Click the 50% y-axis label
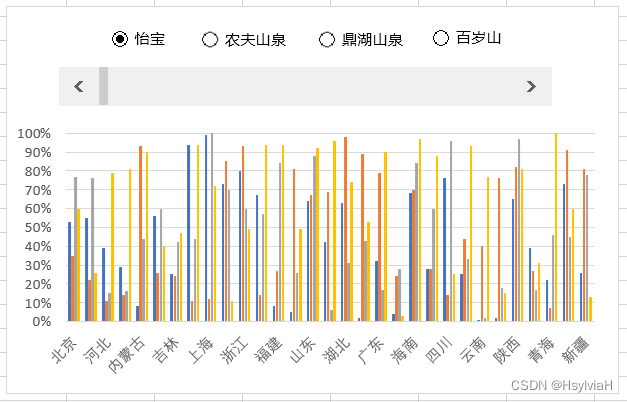The width and height of the screenshot is (627, 402). [38, 228]
